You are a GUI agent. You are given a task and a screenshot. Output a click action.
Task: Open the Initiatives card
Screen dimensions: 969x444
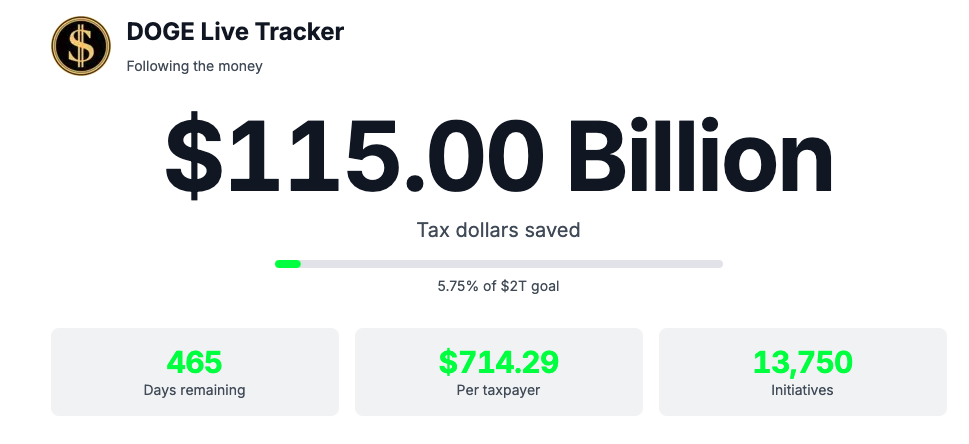803,372
